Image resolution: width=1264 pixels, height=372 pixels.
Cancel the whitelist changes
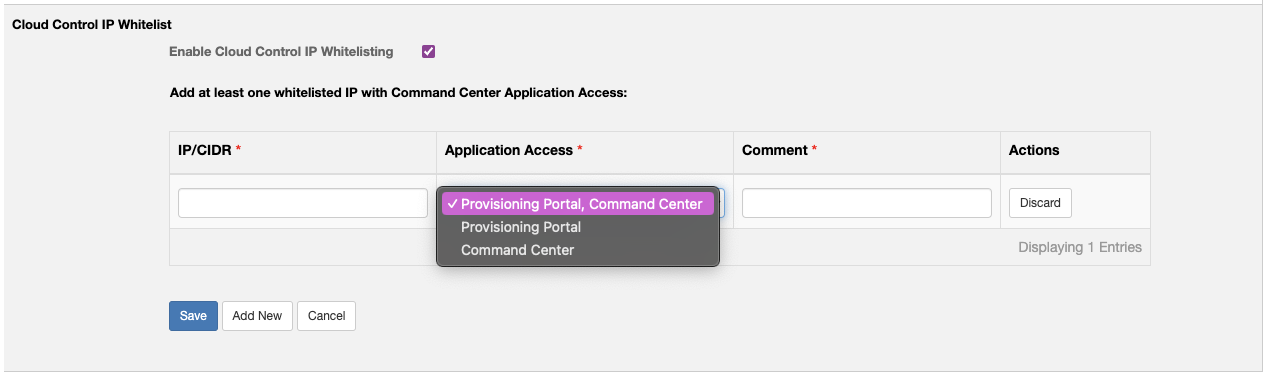tap(326, 316)
